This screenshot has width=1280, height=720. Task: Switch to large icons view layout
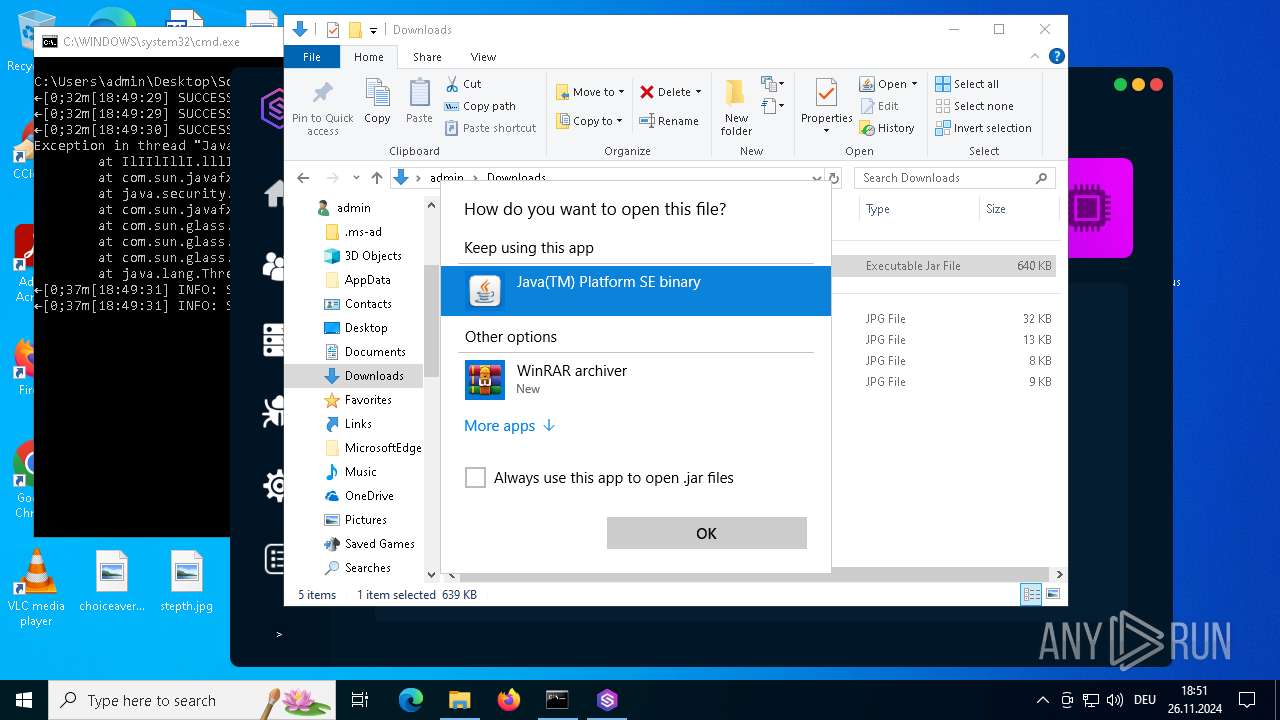tap(1052, 594)
